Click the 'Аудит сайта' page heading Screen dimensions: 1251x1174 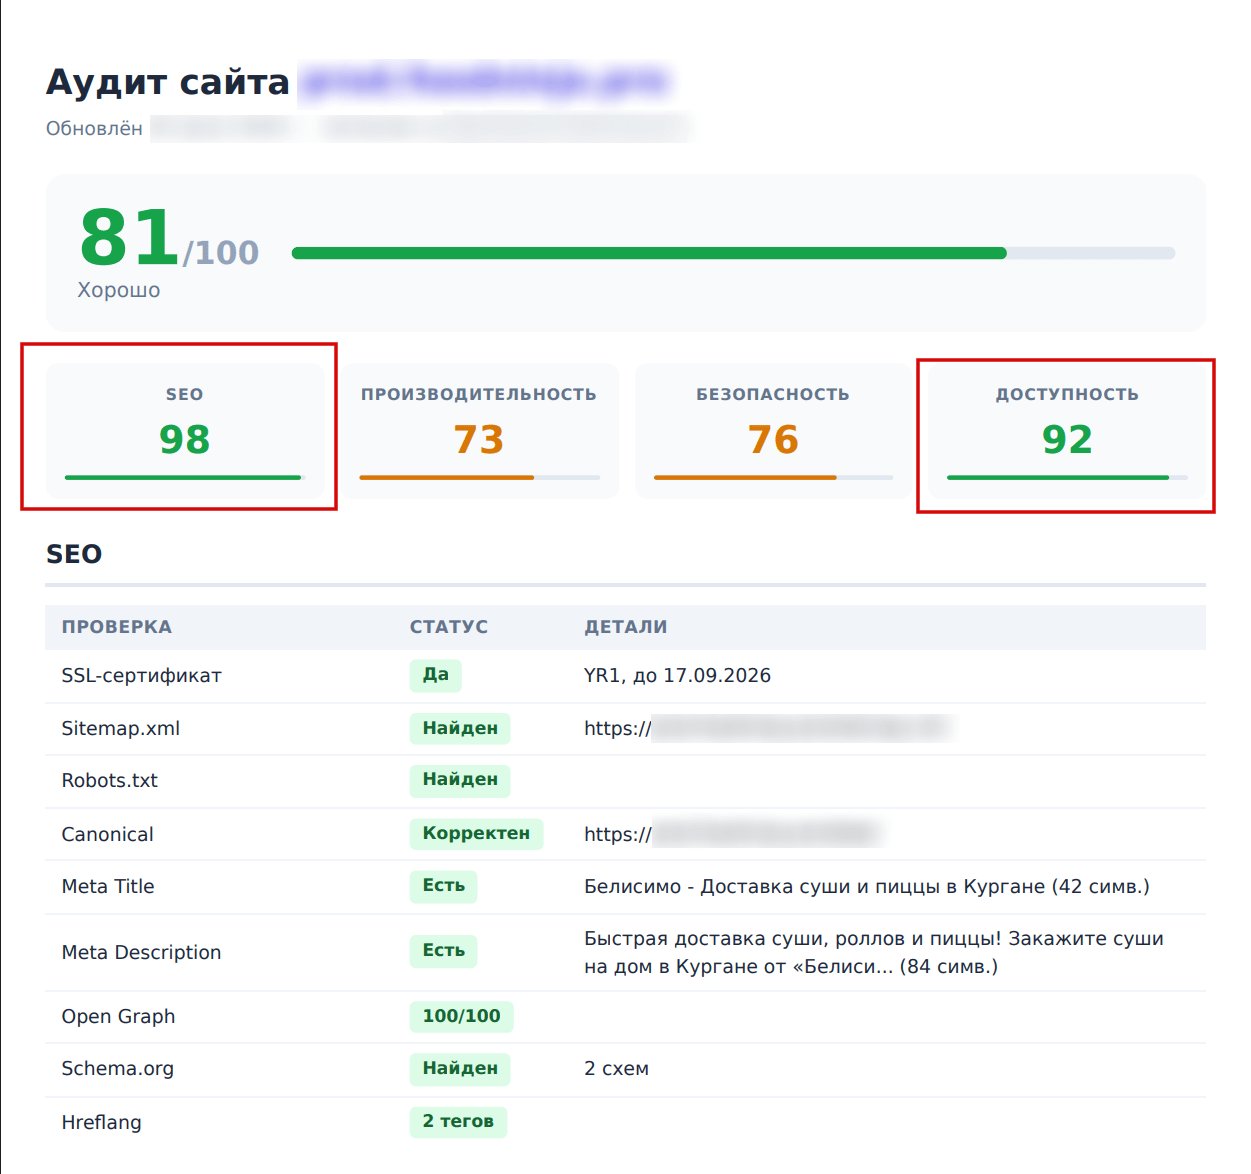tap(168, 82)
